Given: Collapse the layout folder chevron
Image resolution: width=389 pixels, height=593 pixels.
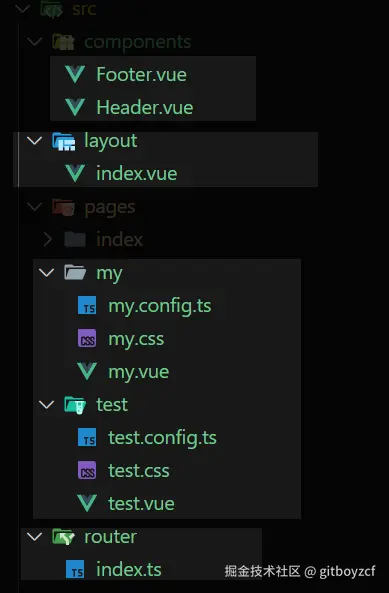Looking at the screenshot, I should (x=34, y=141).
